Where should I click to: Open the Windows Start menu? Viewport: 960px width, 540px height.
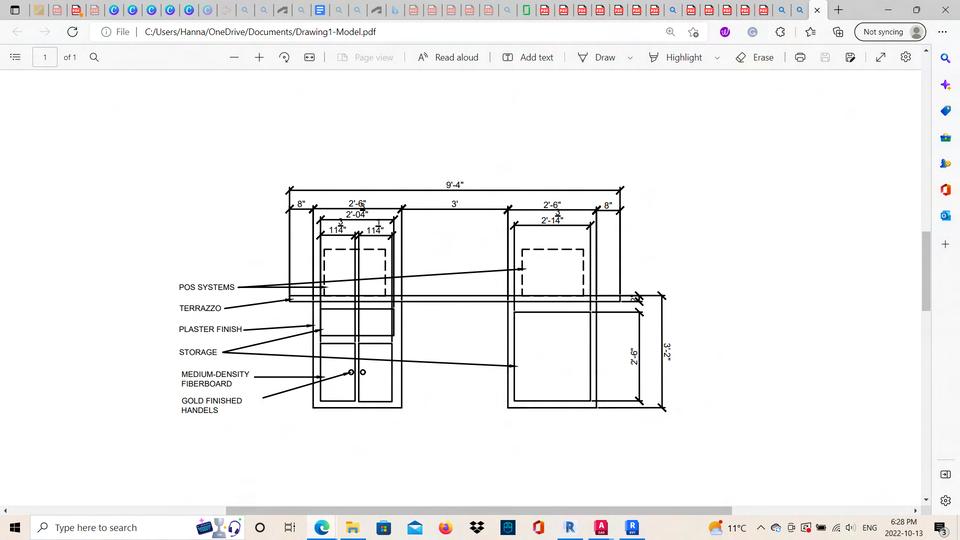(x=15, y=527)
